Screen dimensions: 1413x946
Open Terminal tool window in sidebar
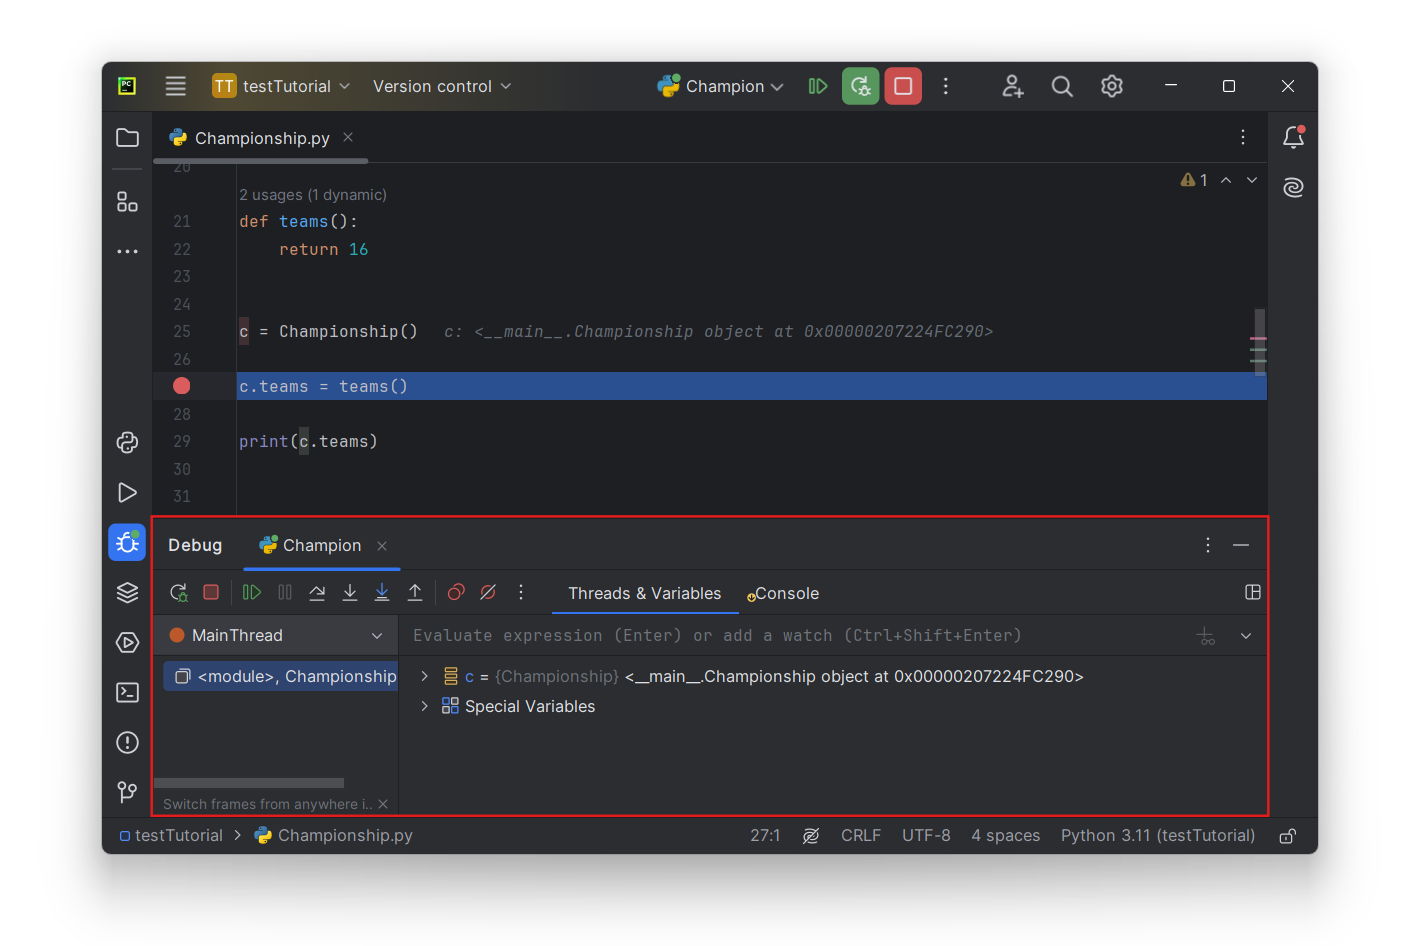(127, 692)
